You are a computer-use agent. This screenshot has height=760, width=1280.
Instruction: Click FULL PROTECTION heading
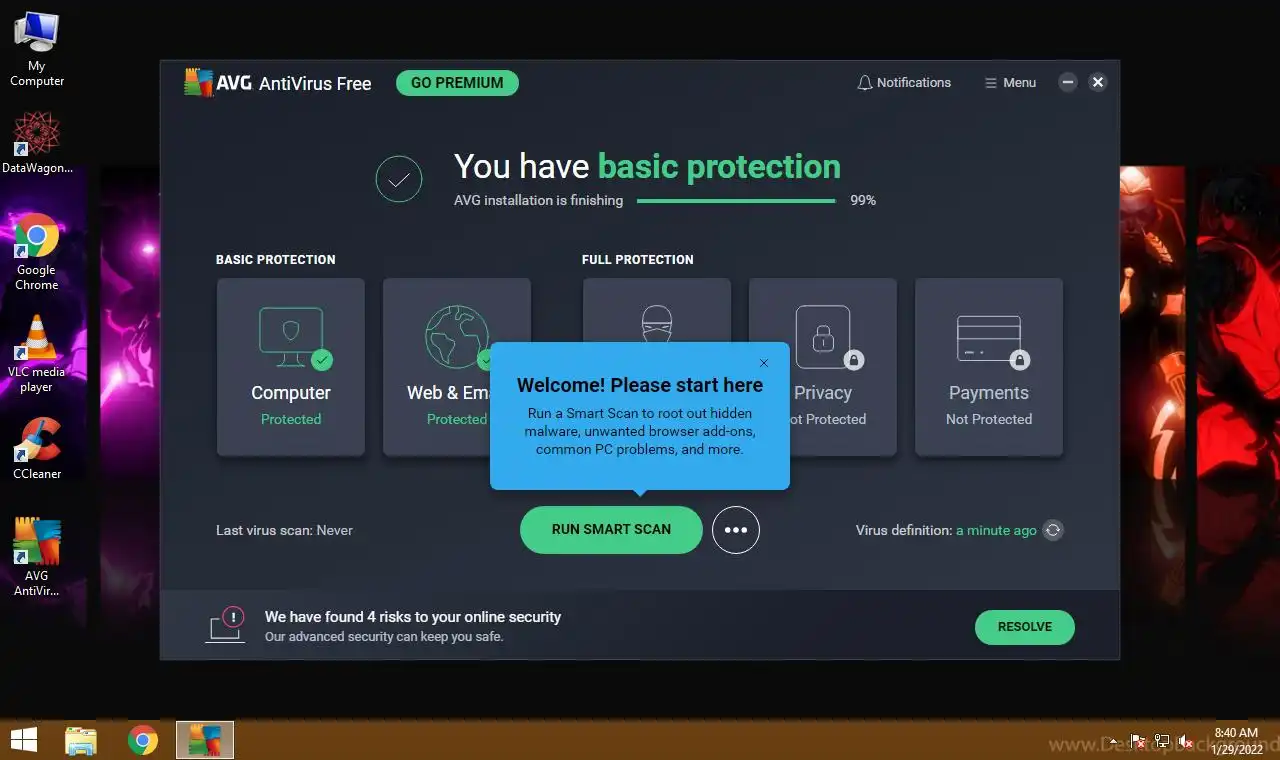tap(638, 259)
